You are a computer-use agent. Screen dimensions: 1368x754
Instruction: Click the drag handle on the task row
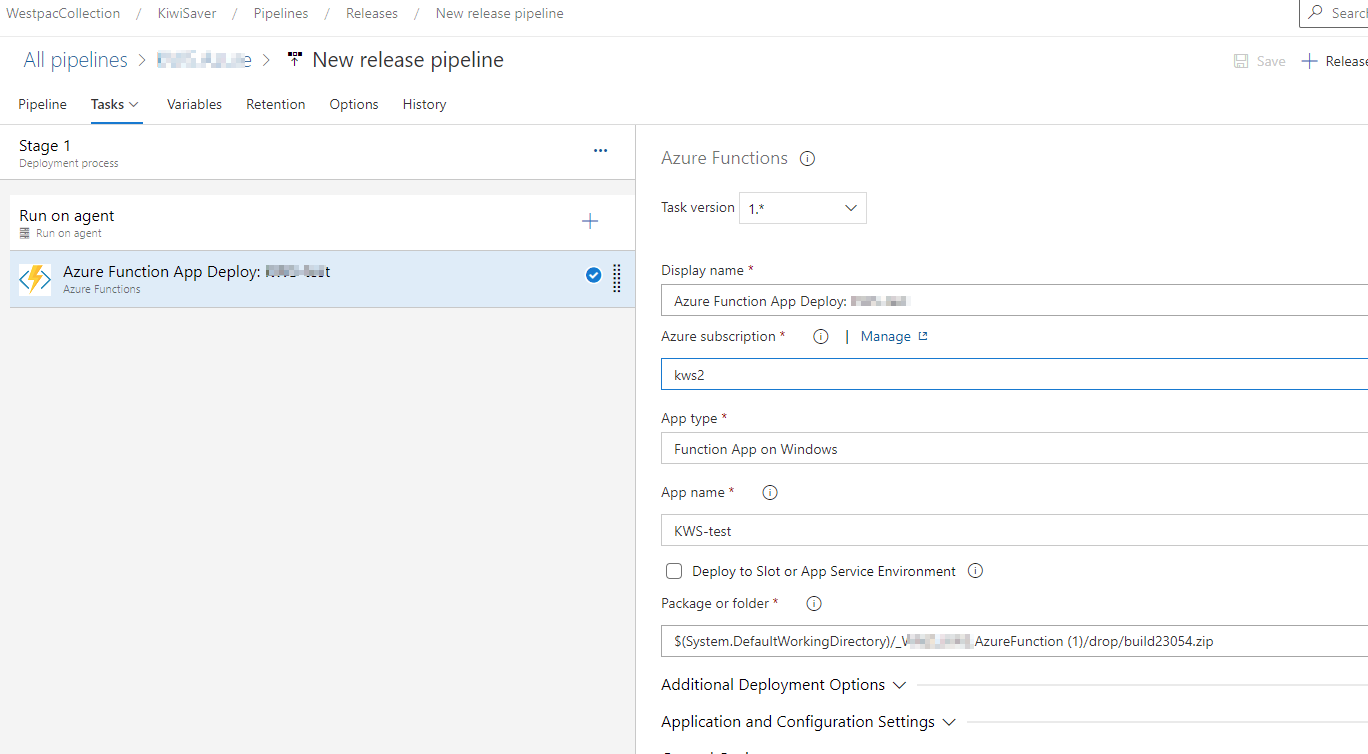tap(616, 278)
